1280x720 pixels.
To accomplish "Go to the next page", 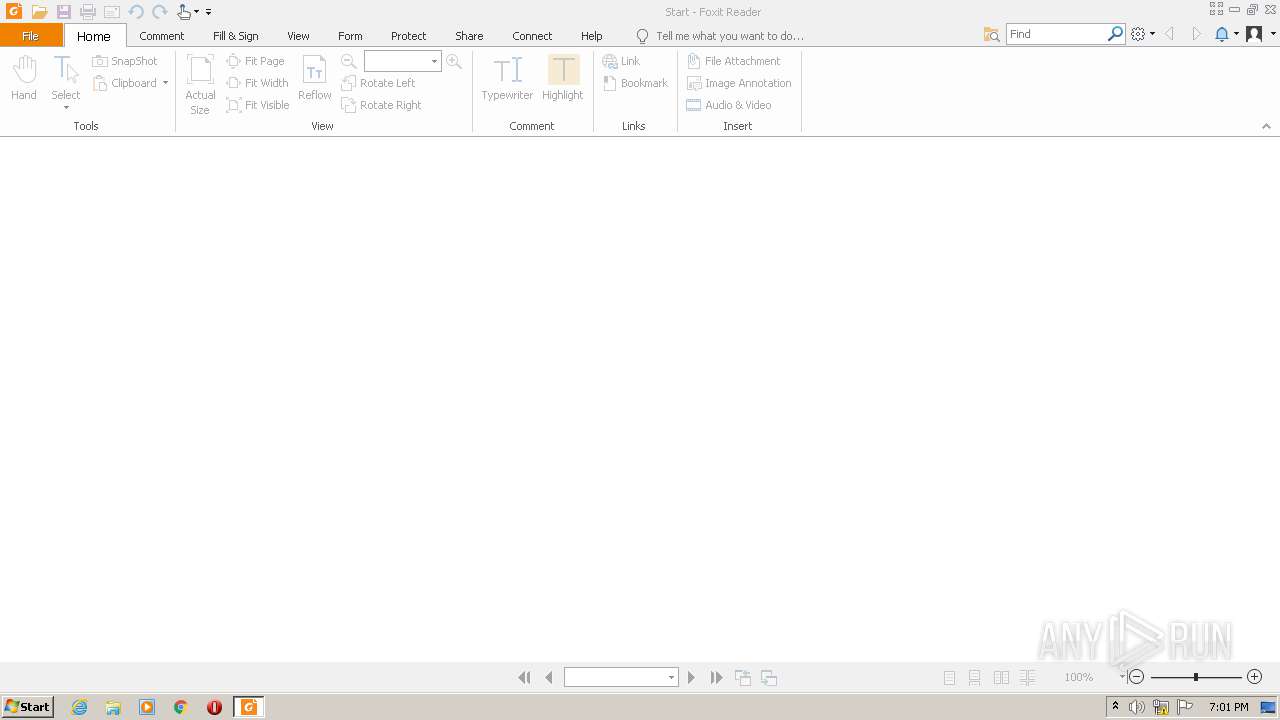I will 691,678.
